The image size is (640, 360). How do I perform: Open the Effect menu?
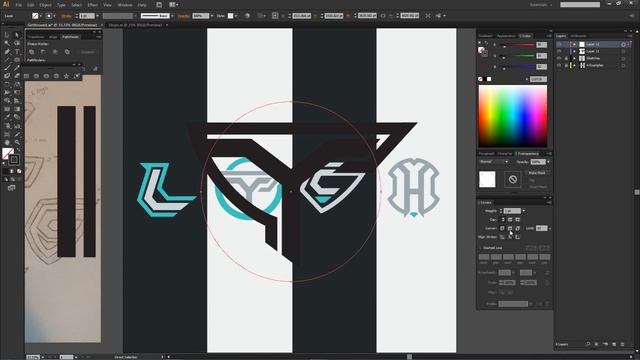coord(93,5)
